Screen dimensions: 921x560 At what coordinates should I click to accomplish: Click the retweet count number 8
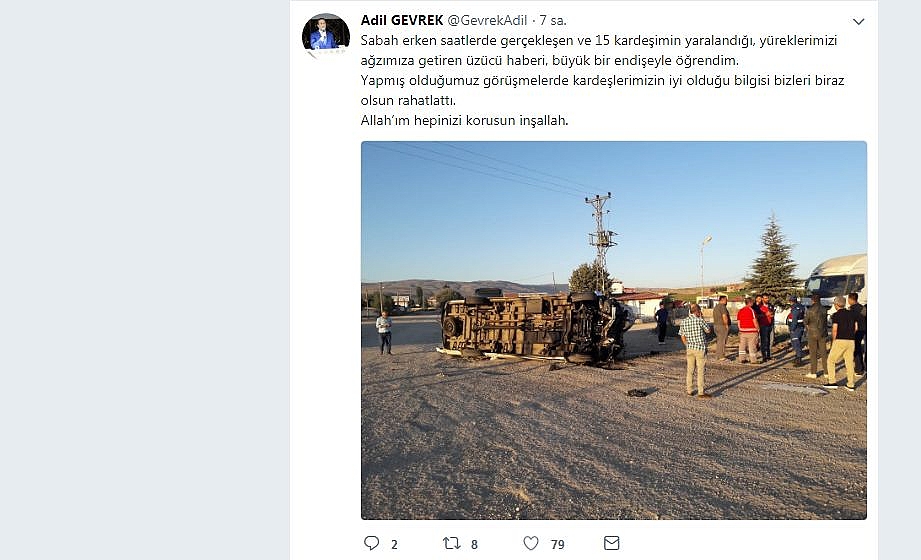point(474,545)
